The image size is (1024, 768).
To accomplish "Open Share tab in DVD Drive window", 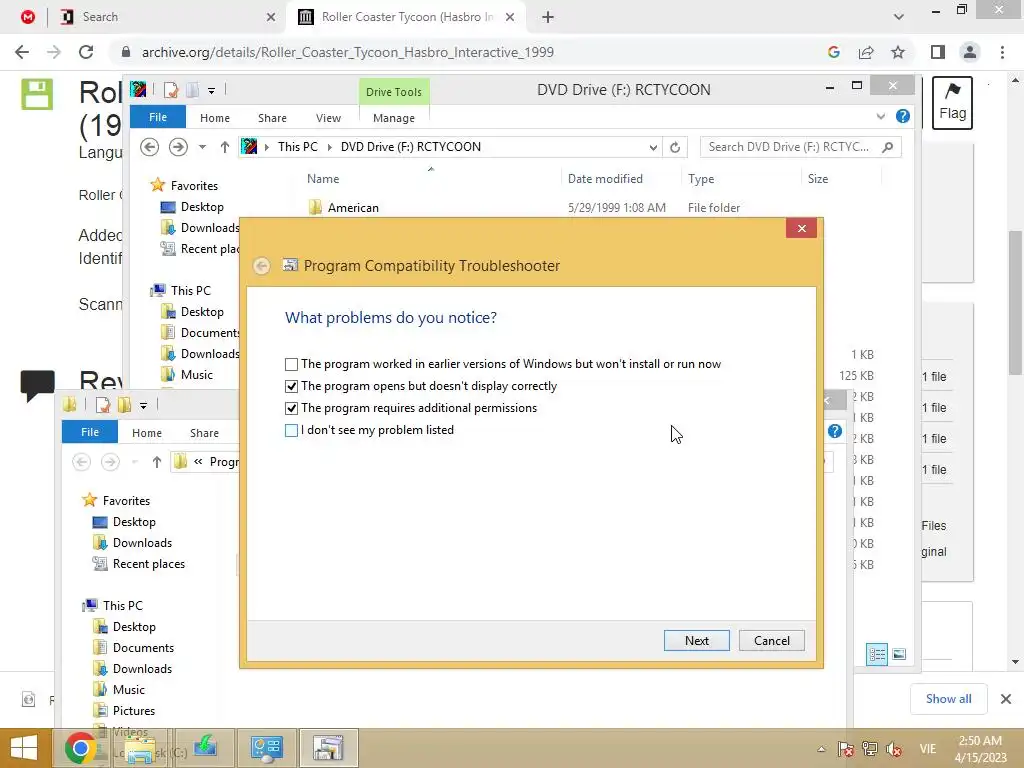I will 272,118.
